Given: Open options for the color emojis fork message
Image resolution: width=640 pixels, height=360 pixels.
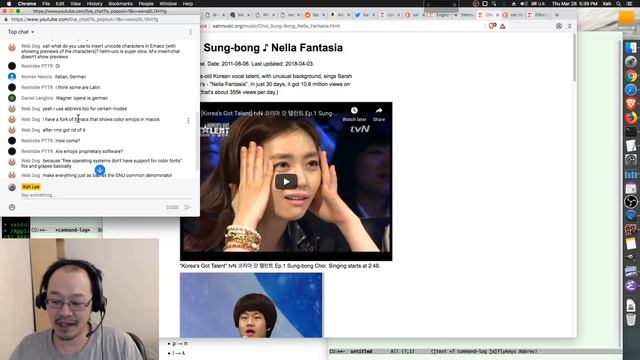Looking at the screenshot, I should click(188, 120).
